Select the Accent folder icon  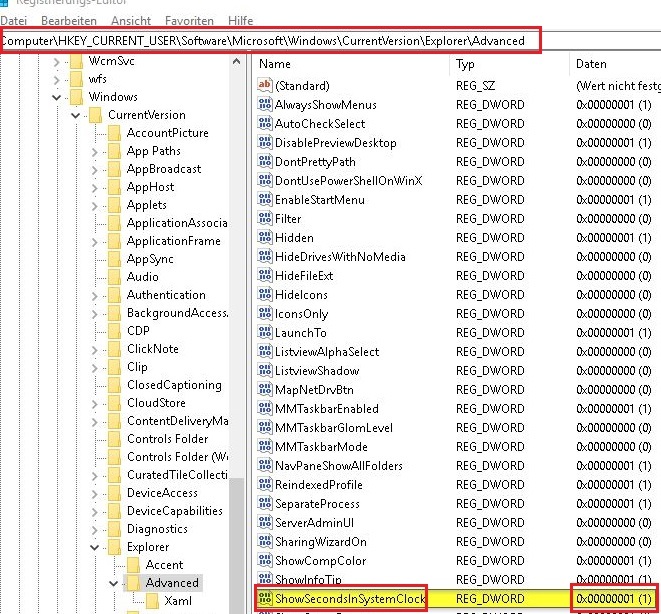coord(133,565)
